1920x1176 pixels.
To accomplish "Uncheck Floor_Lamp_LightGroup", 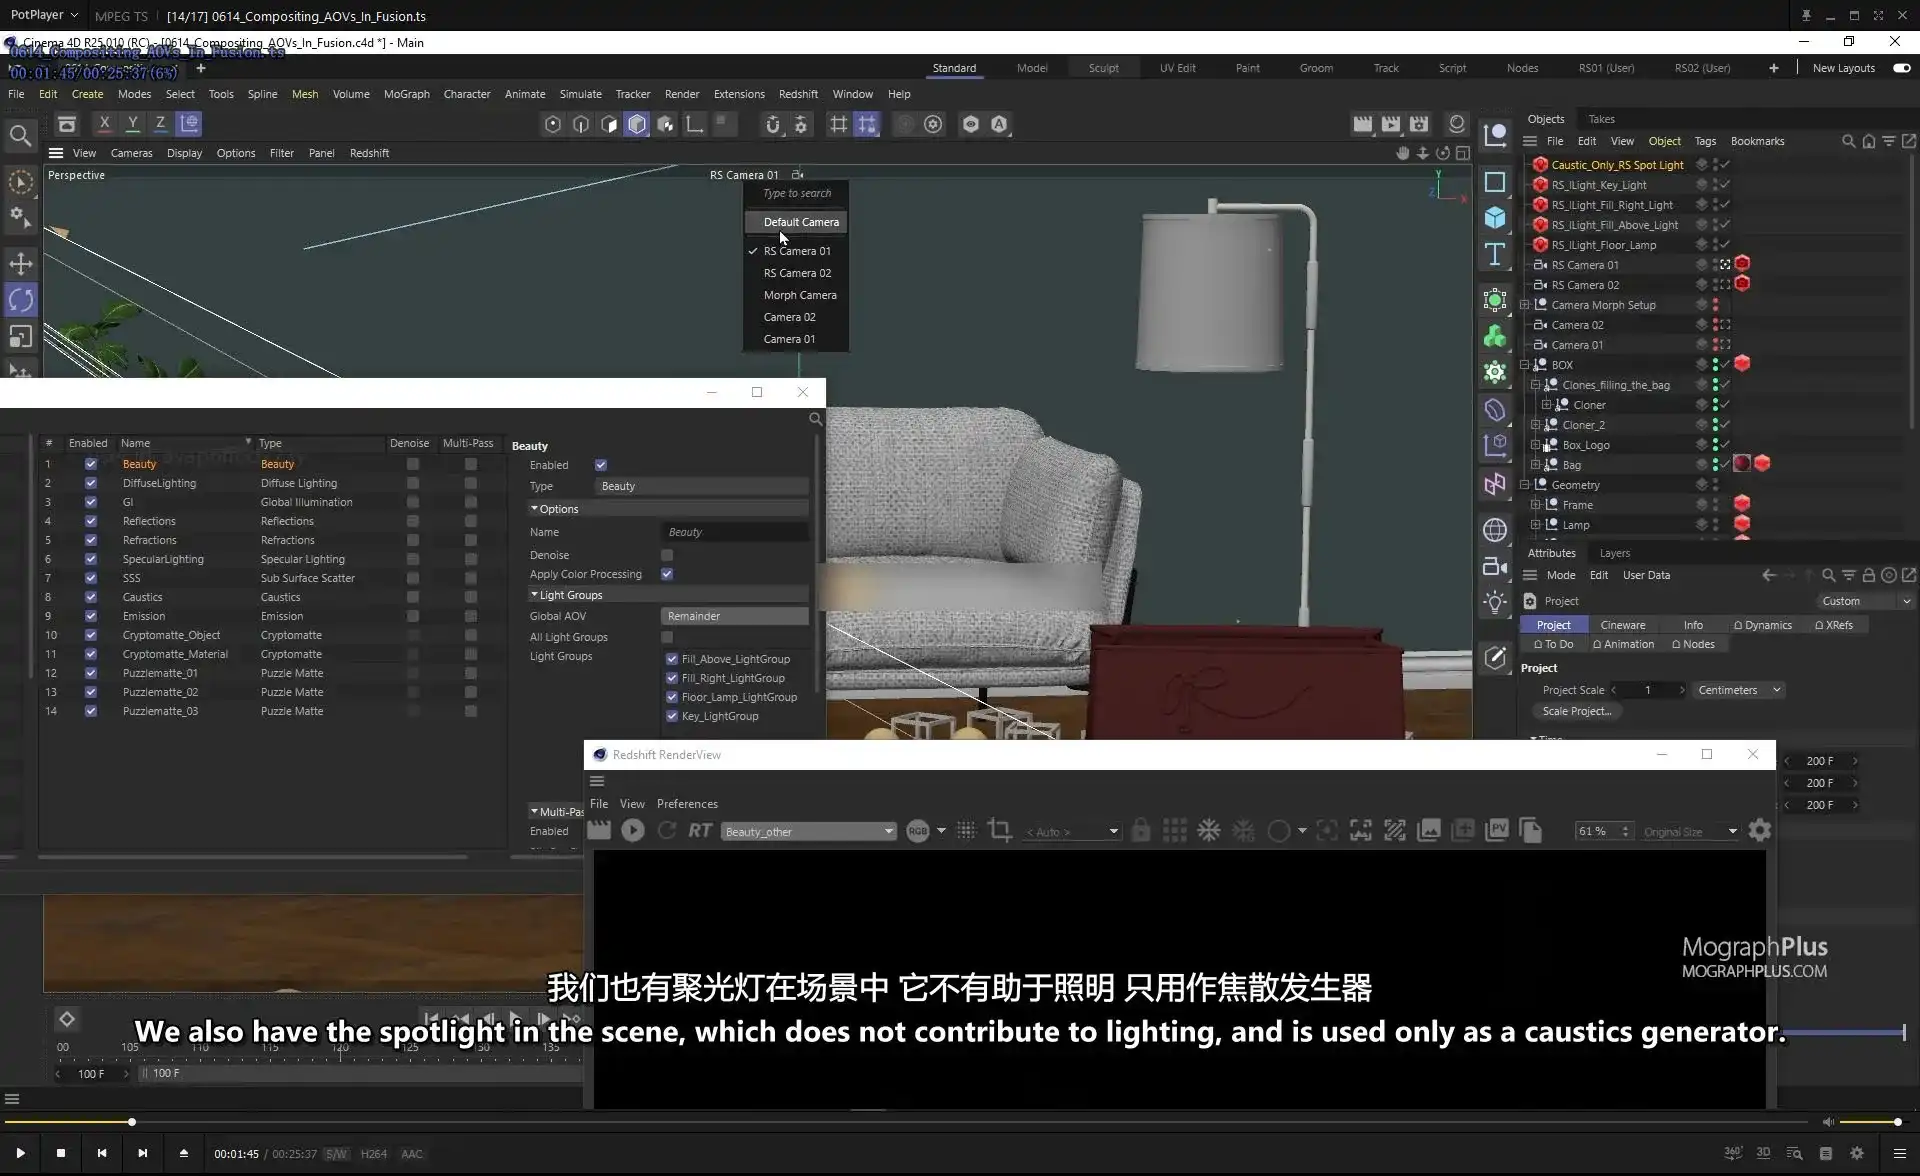I will [672, 697].
